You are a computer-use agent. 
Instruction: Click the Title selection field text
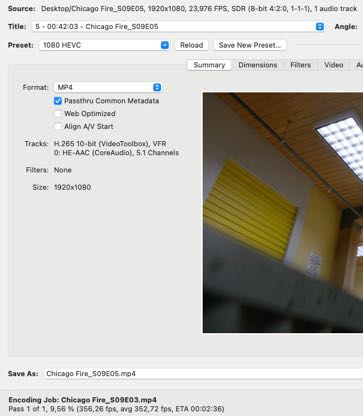point(97,27)
